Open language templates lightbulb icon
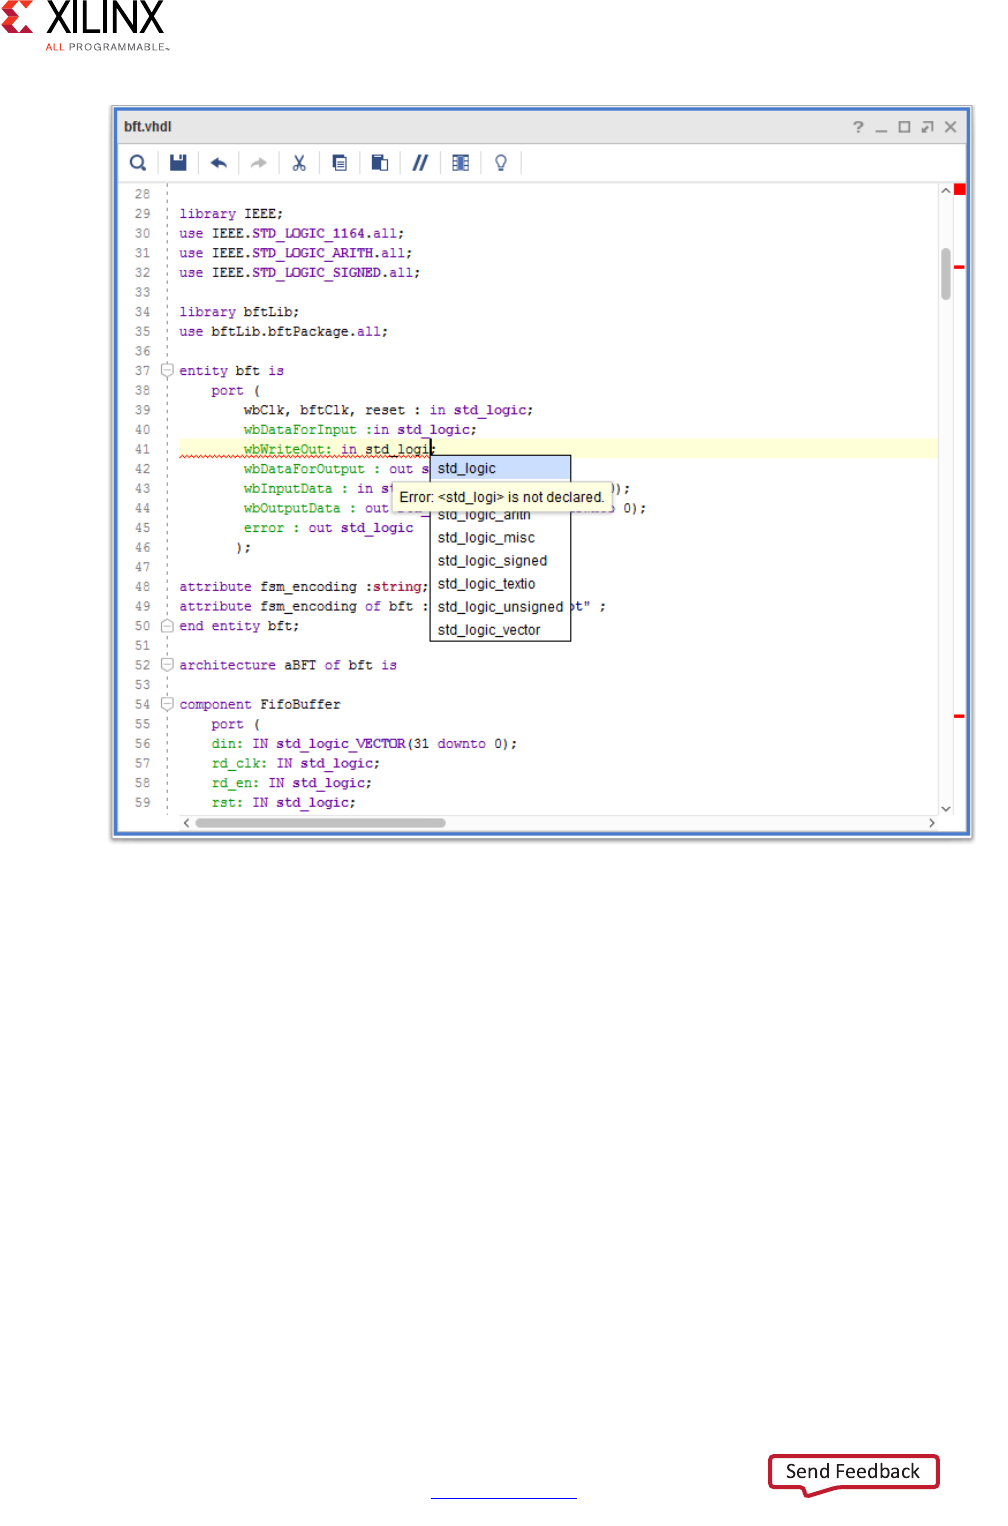Viewport: 1008px width, 1526px height. pos(501,163)
